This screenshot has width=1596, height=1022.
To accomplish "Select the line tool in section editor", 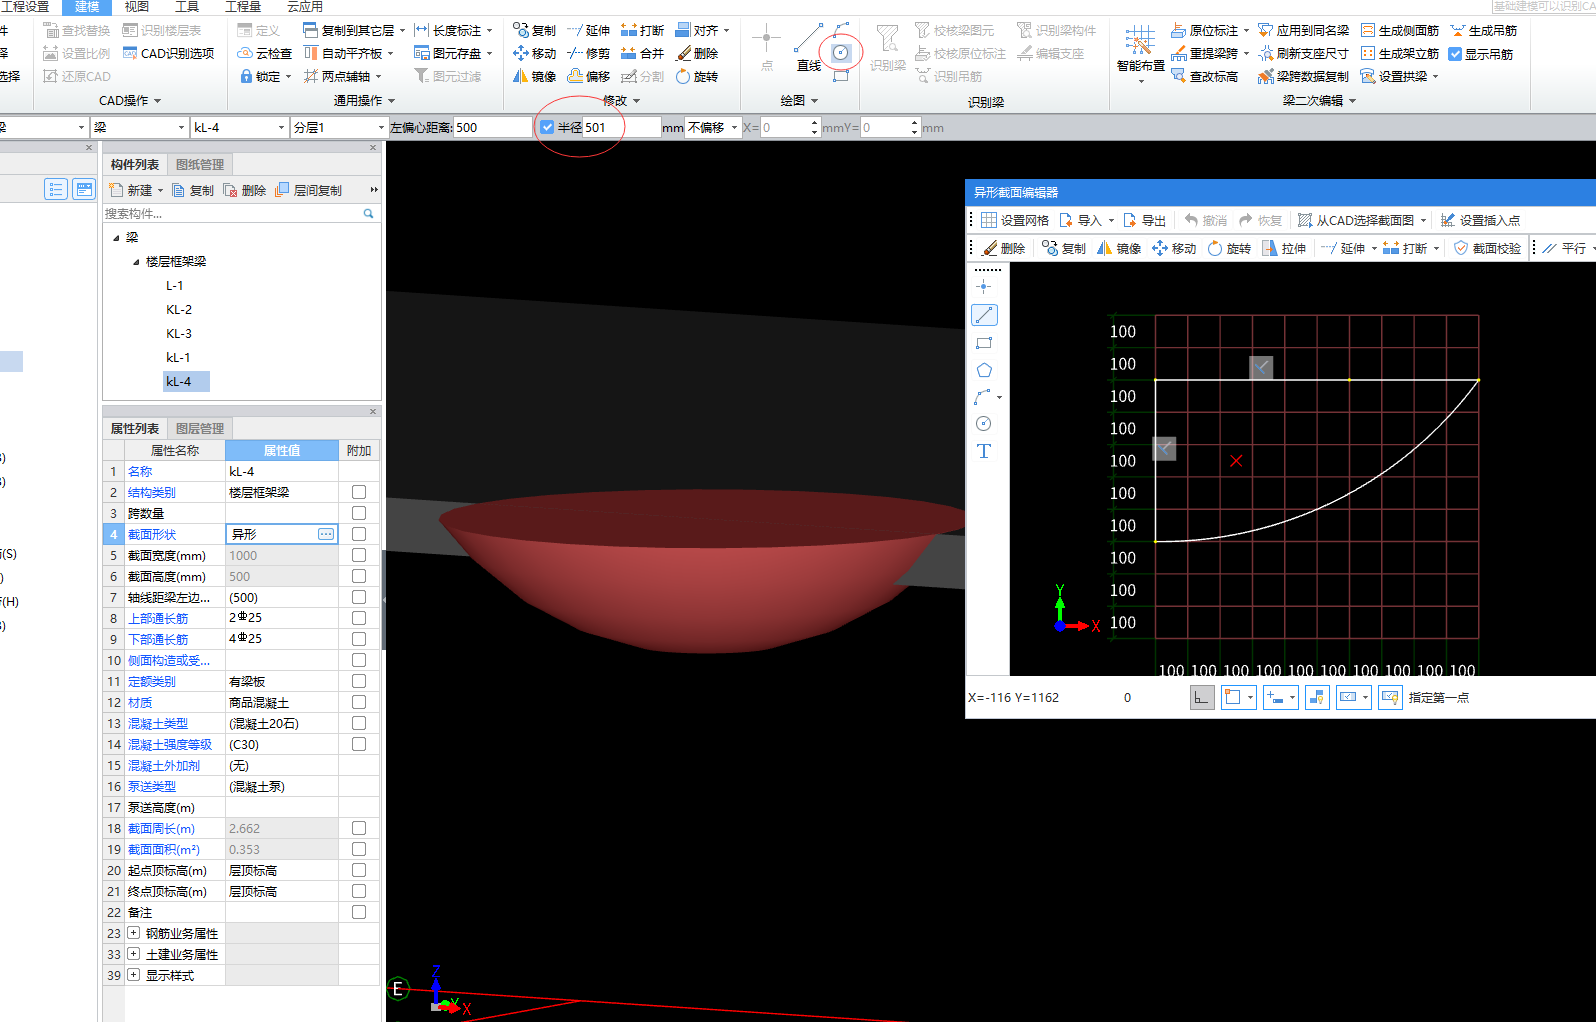I will [x=984, y=315].
